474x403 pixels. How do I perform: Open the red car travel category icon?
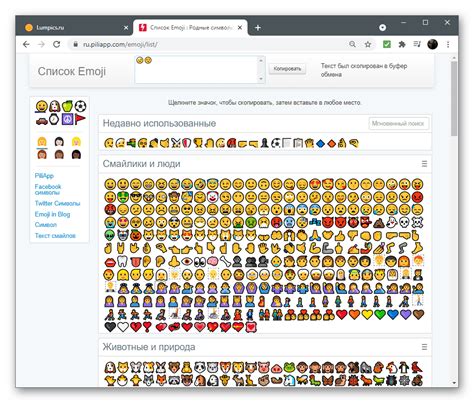click(42, 120)
